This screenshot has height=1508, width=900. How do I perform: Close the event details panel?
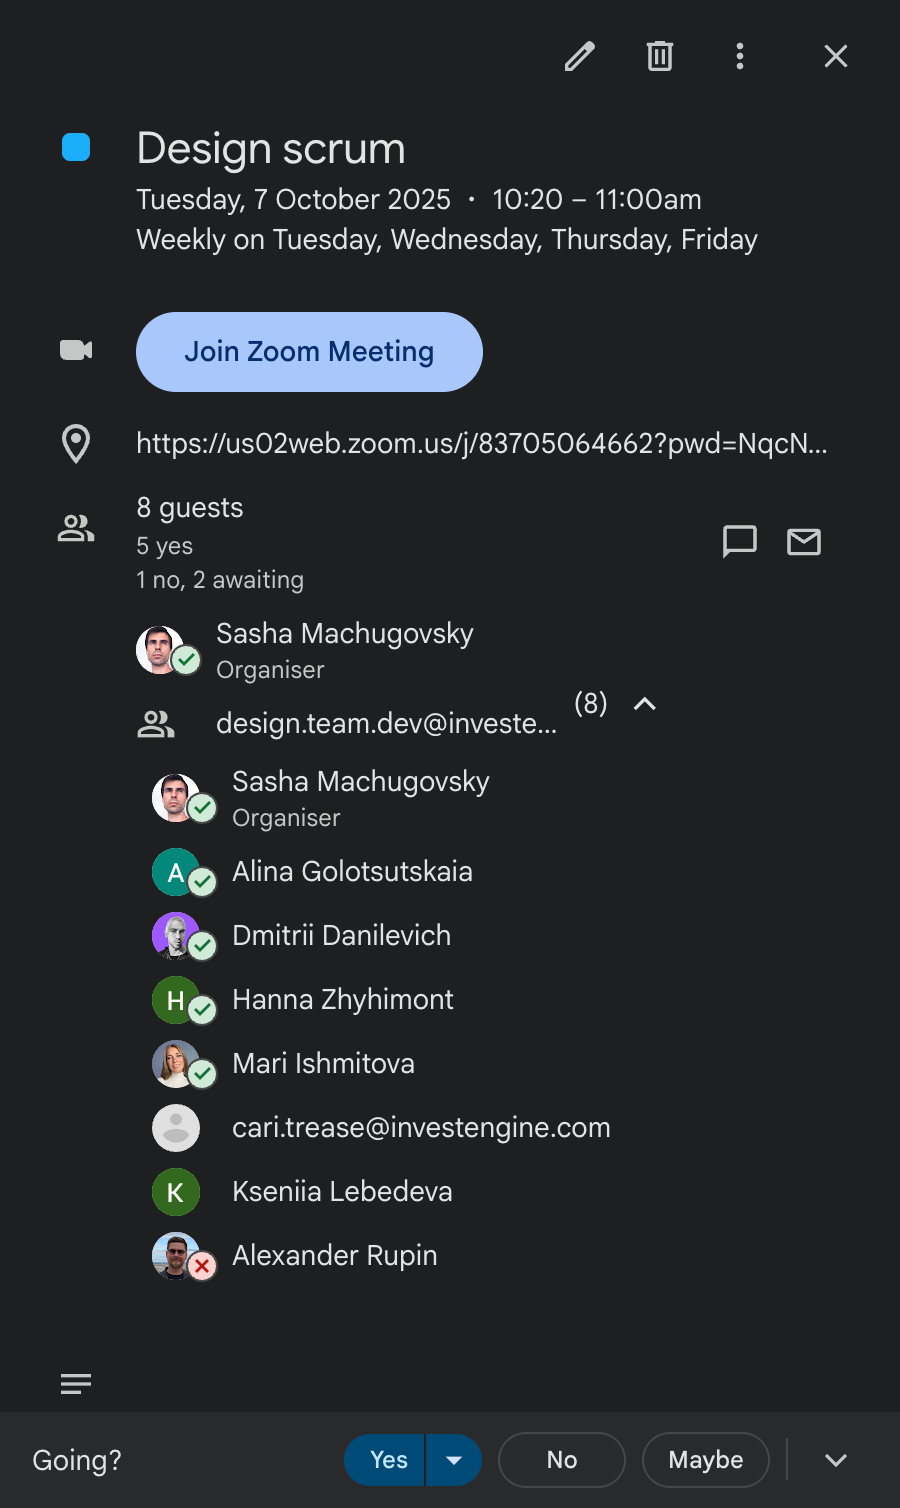[x=836, y=56]
